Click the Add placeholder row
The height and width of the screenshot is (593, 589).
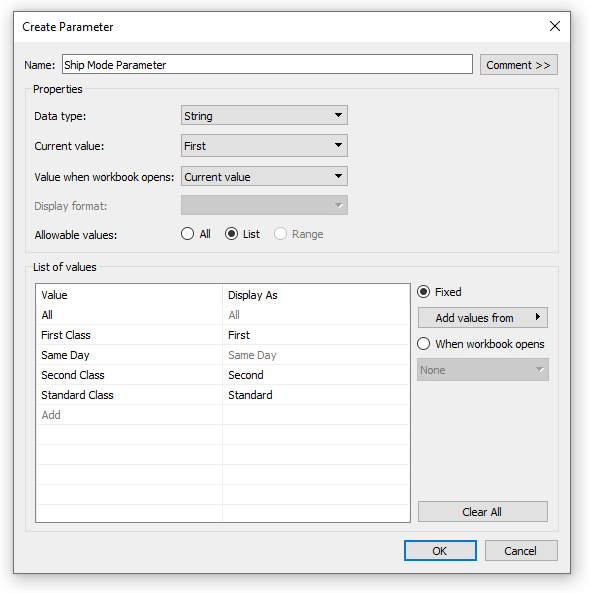(129, 415)
